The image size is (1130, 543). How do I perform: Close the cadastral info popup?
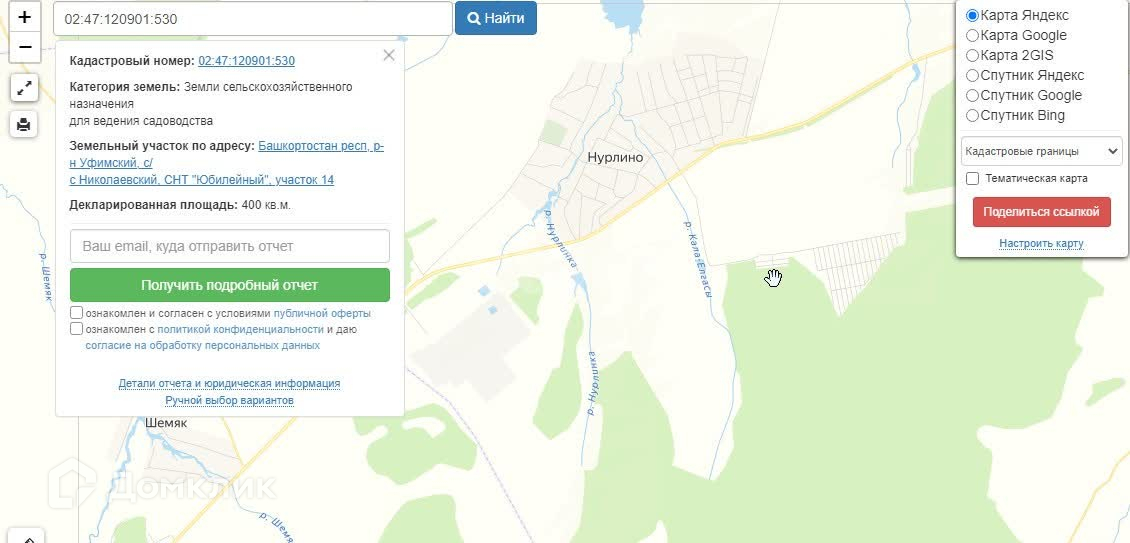(x=389, y=56)
